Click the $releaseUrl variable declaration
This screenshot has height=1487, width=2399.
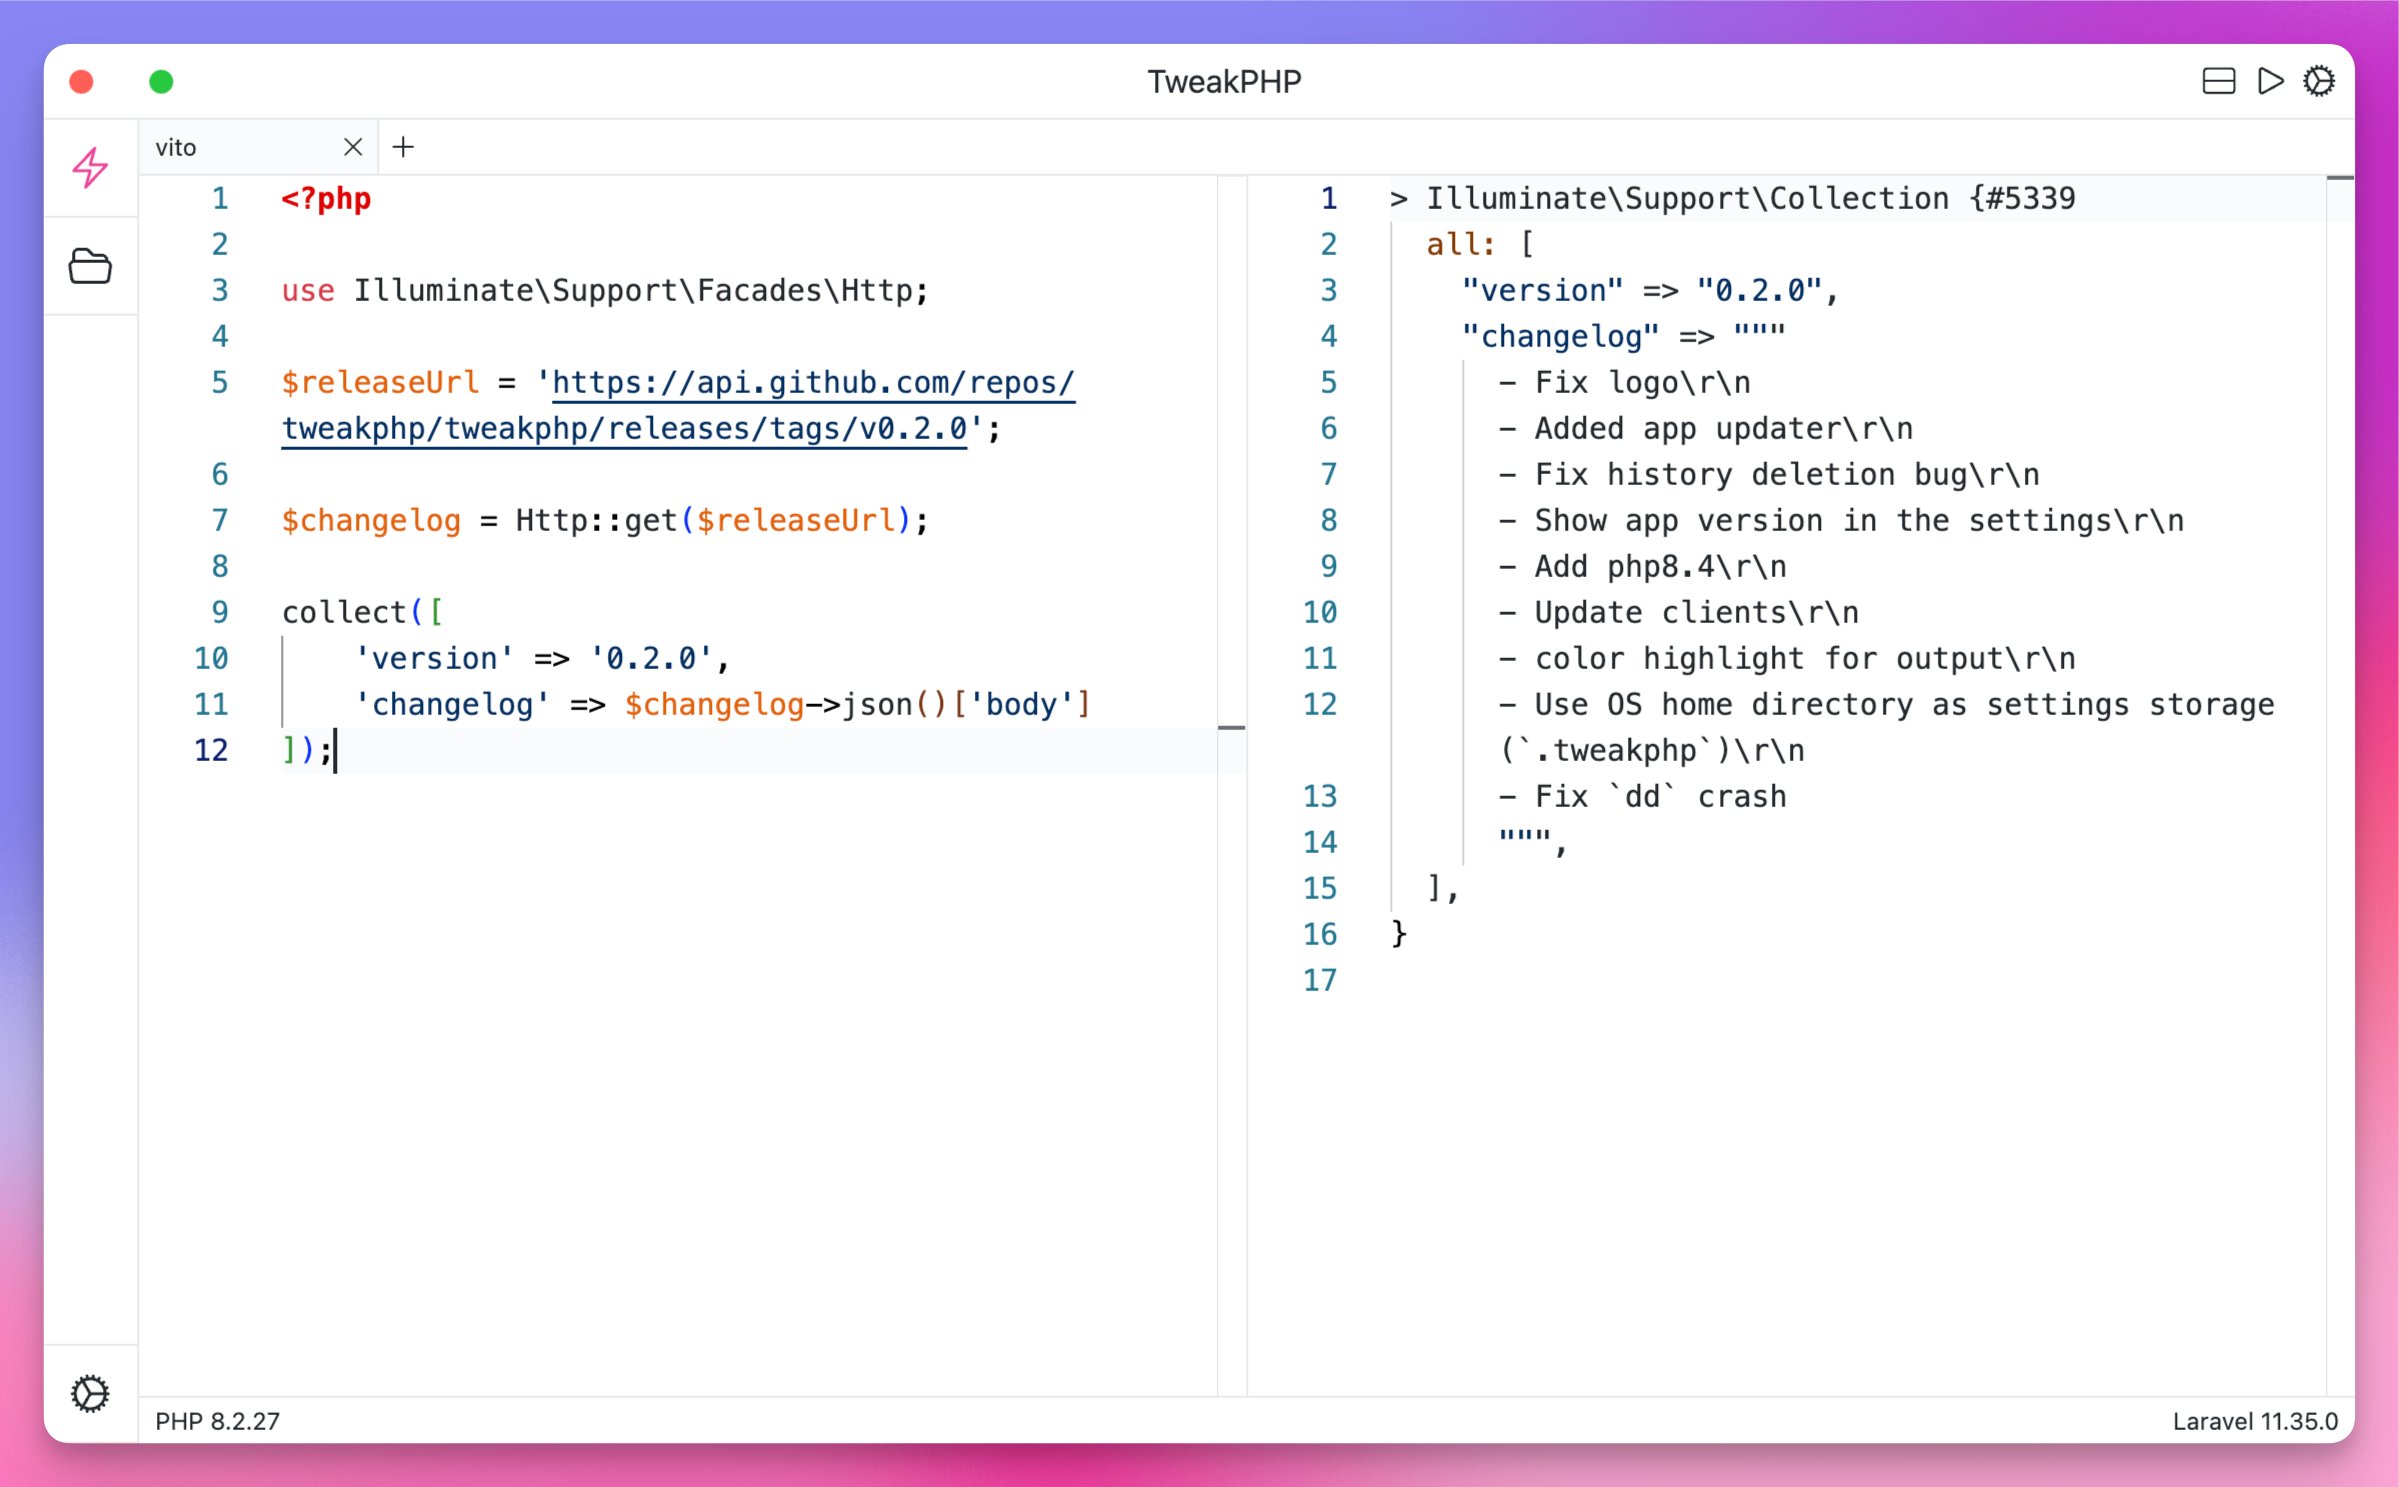click(380, 382)
